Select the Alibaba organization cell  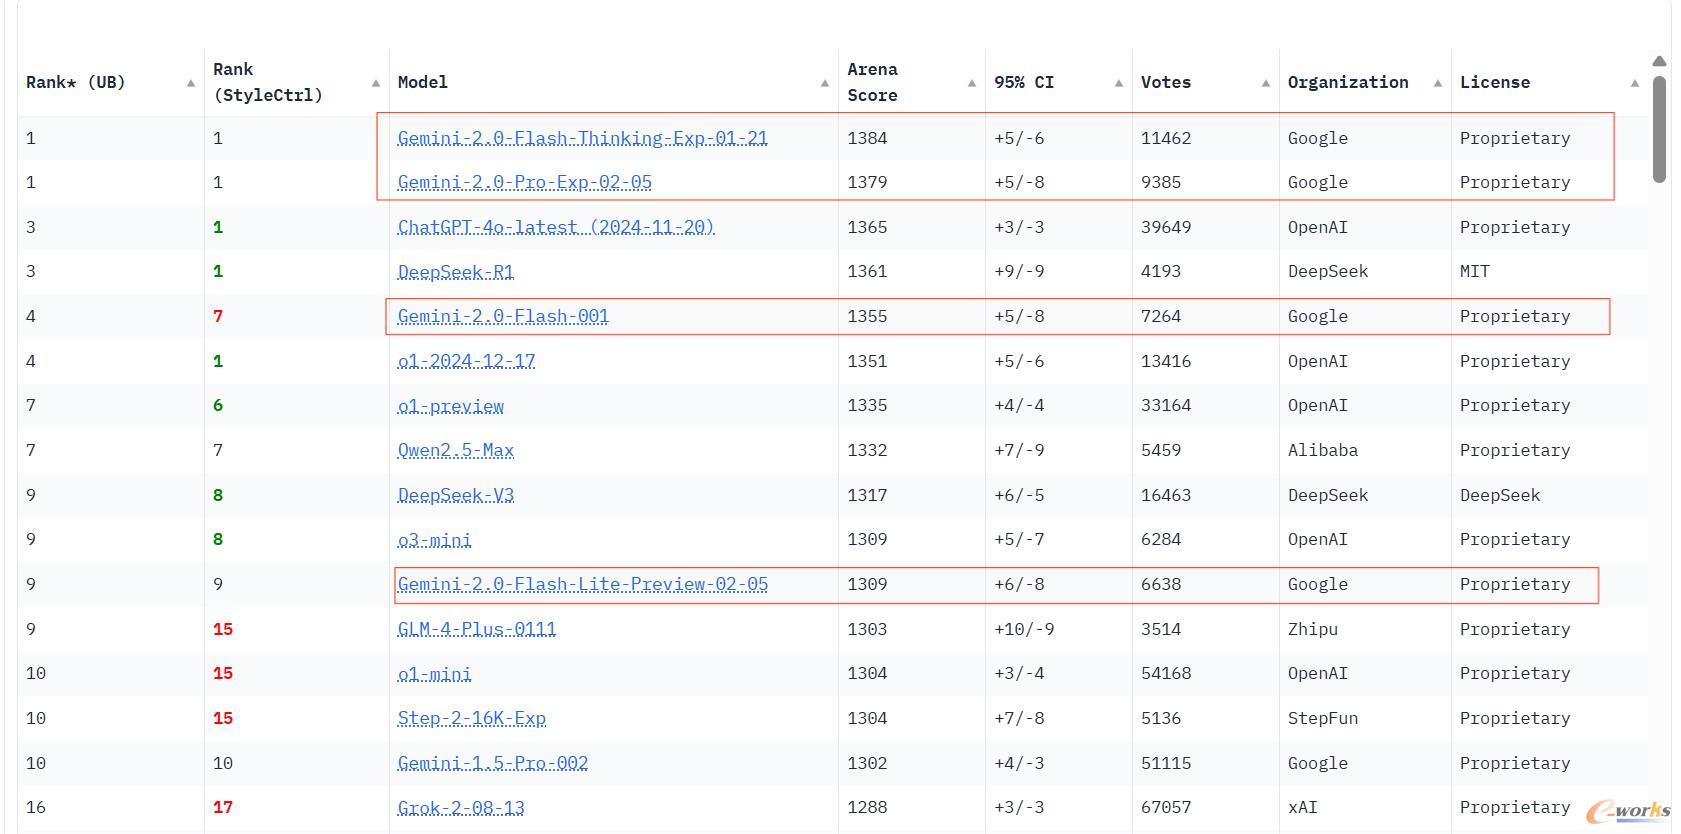click(x=1322, y=450)
